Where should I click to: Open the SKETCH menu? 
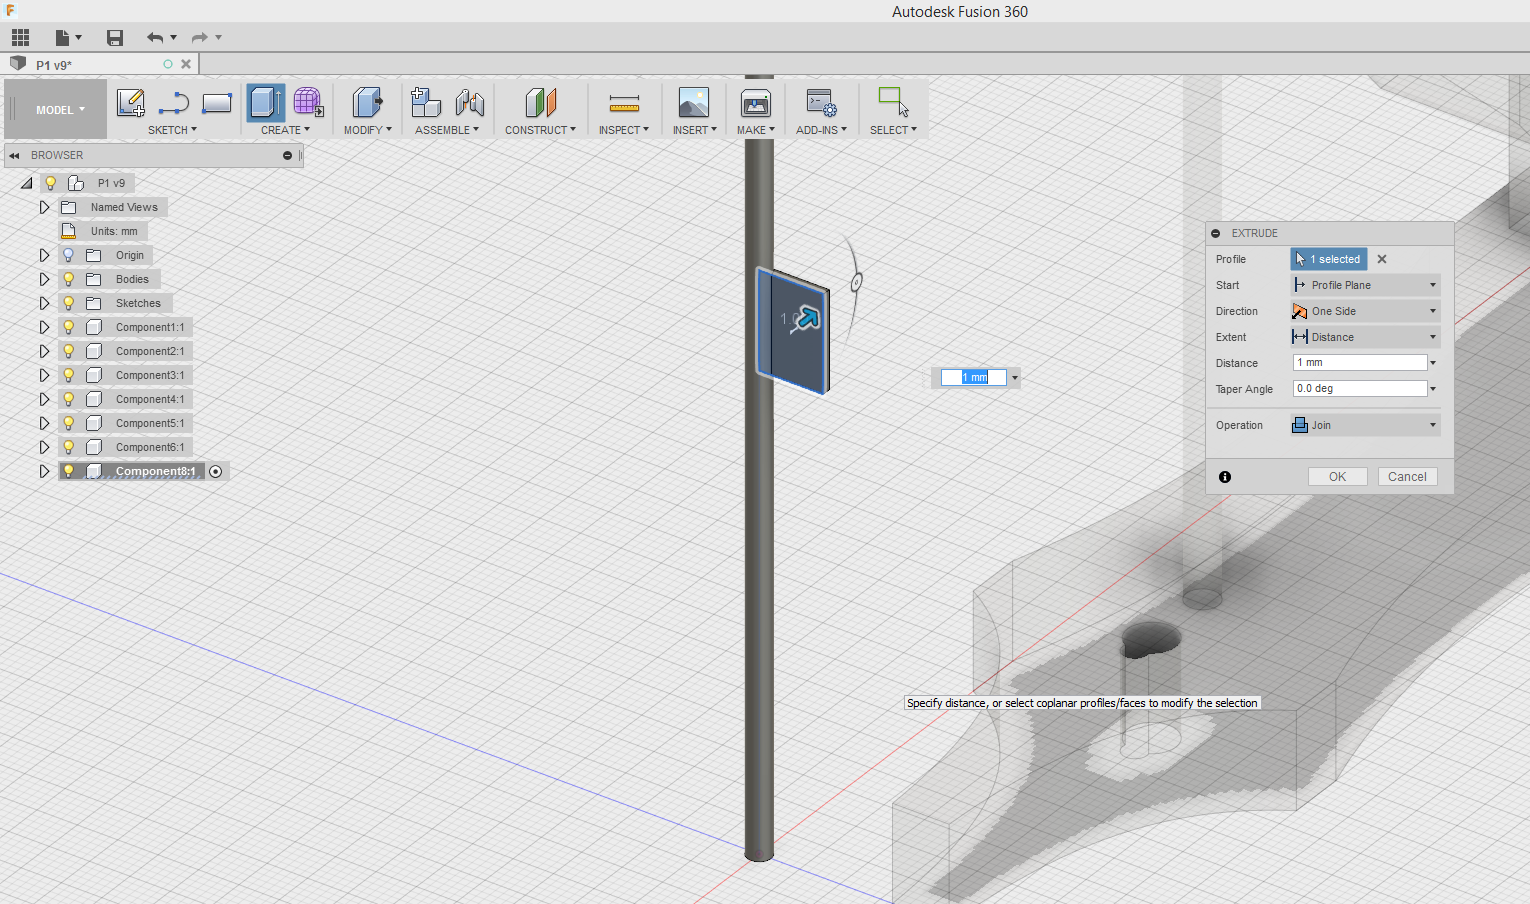click(172, 130)
